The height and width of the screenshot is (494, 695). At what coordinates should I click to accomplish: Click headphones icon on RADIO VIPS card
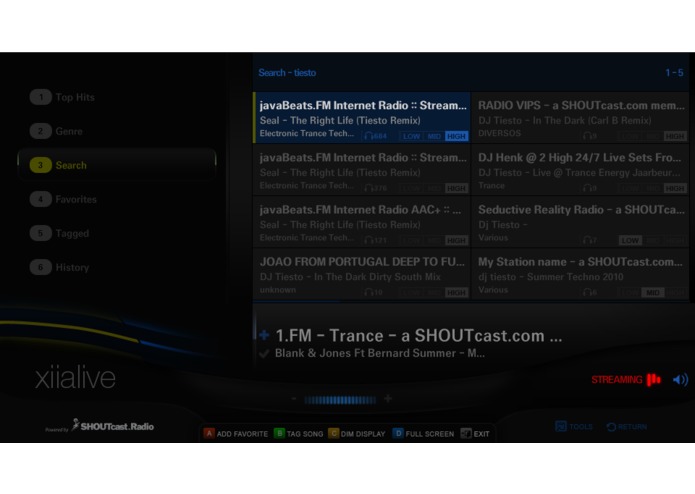[587, 136]
